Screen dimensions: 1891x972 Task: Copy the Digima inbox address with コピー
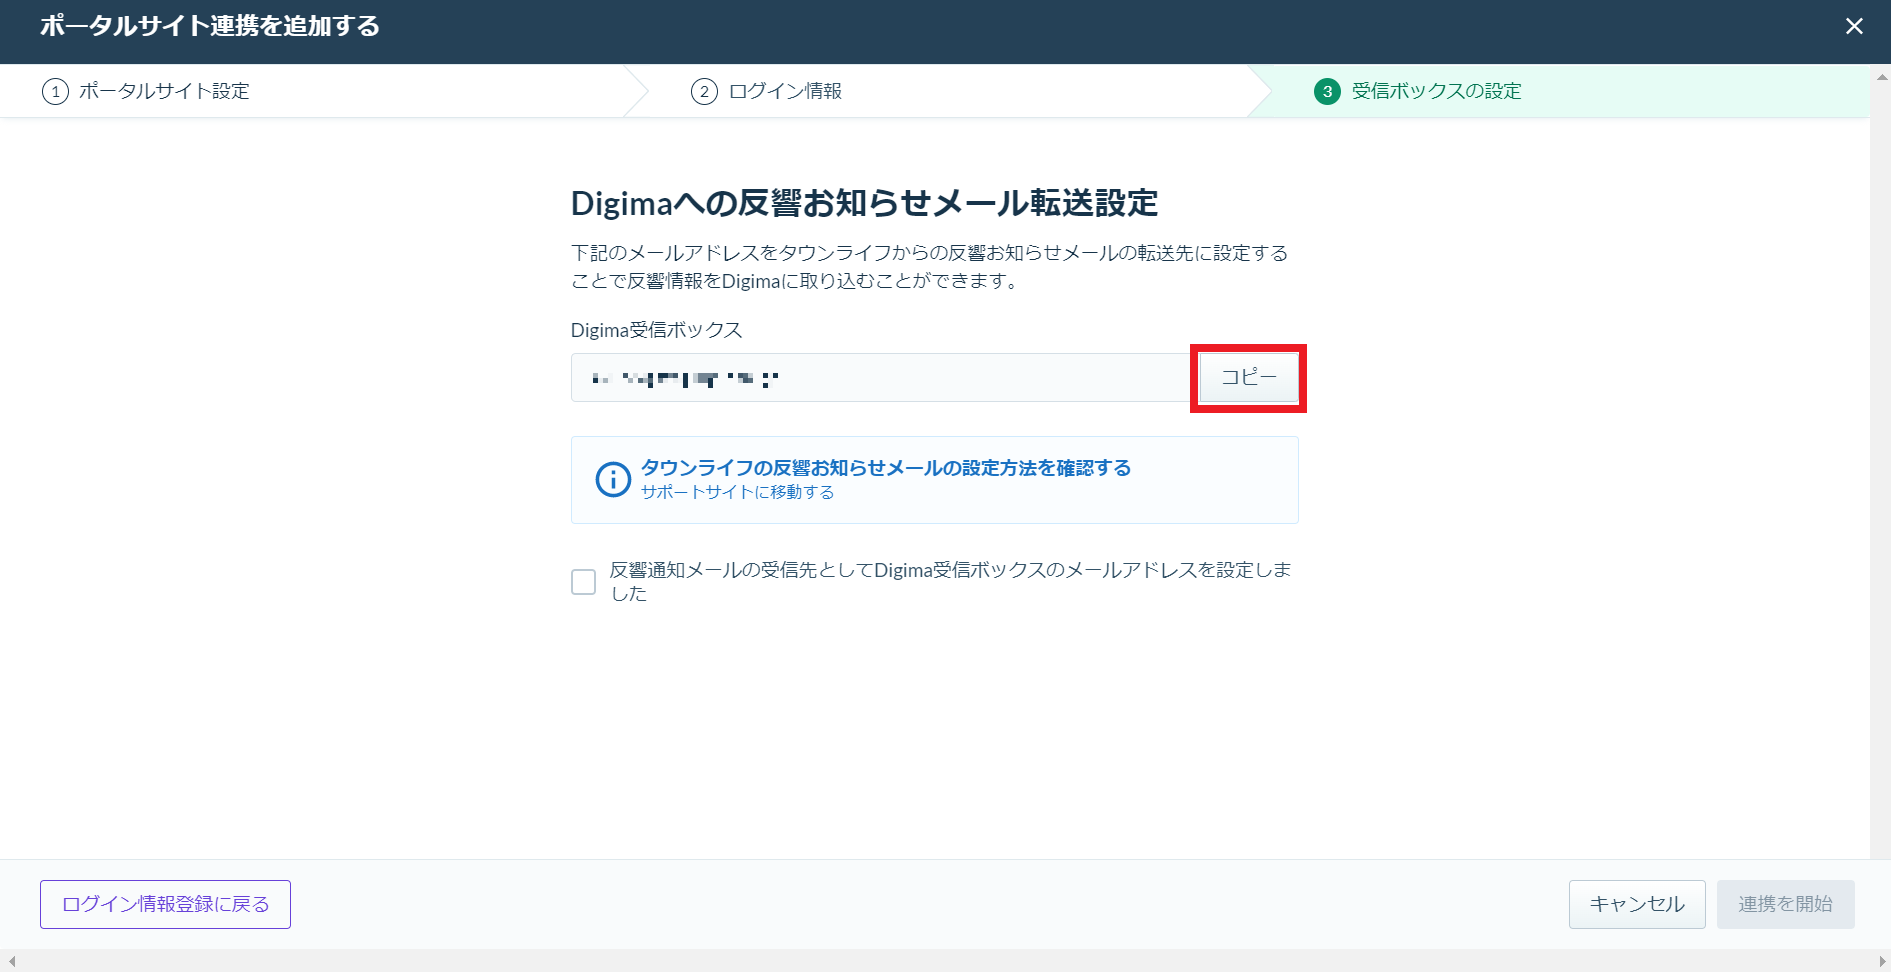1249,377
